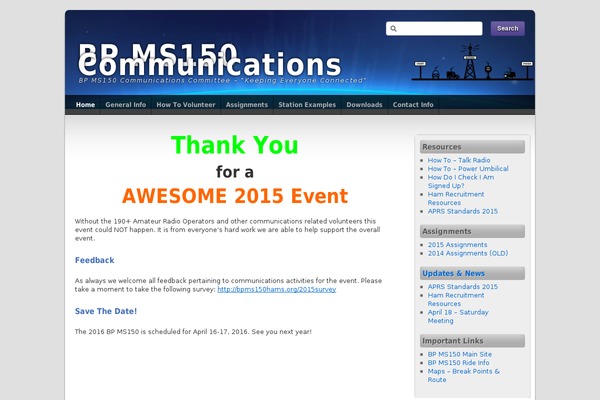Click the Resources sidebar heading
This screenshot has width=600, height=400.
click(x=472, y=147)
